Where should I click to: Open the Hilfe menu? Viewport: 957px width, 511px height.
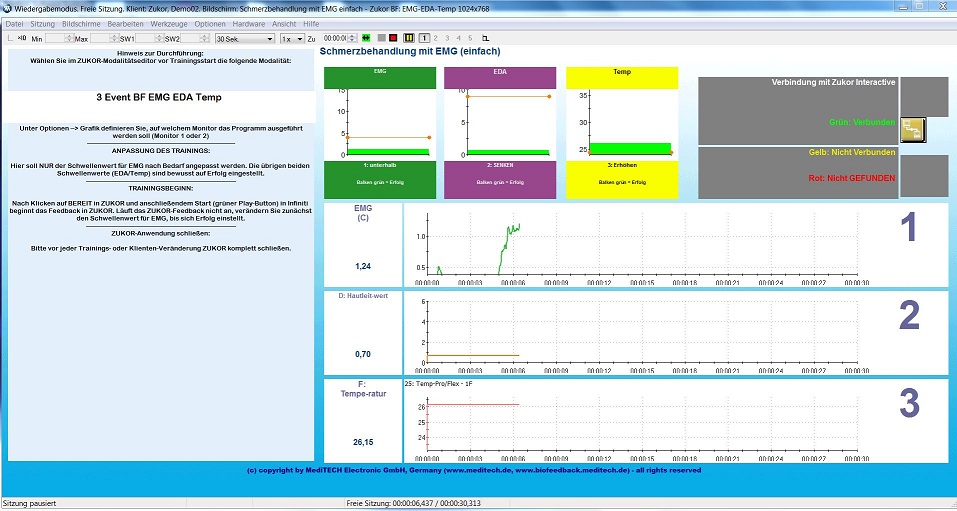[311, 24]
